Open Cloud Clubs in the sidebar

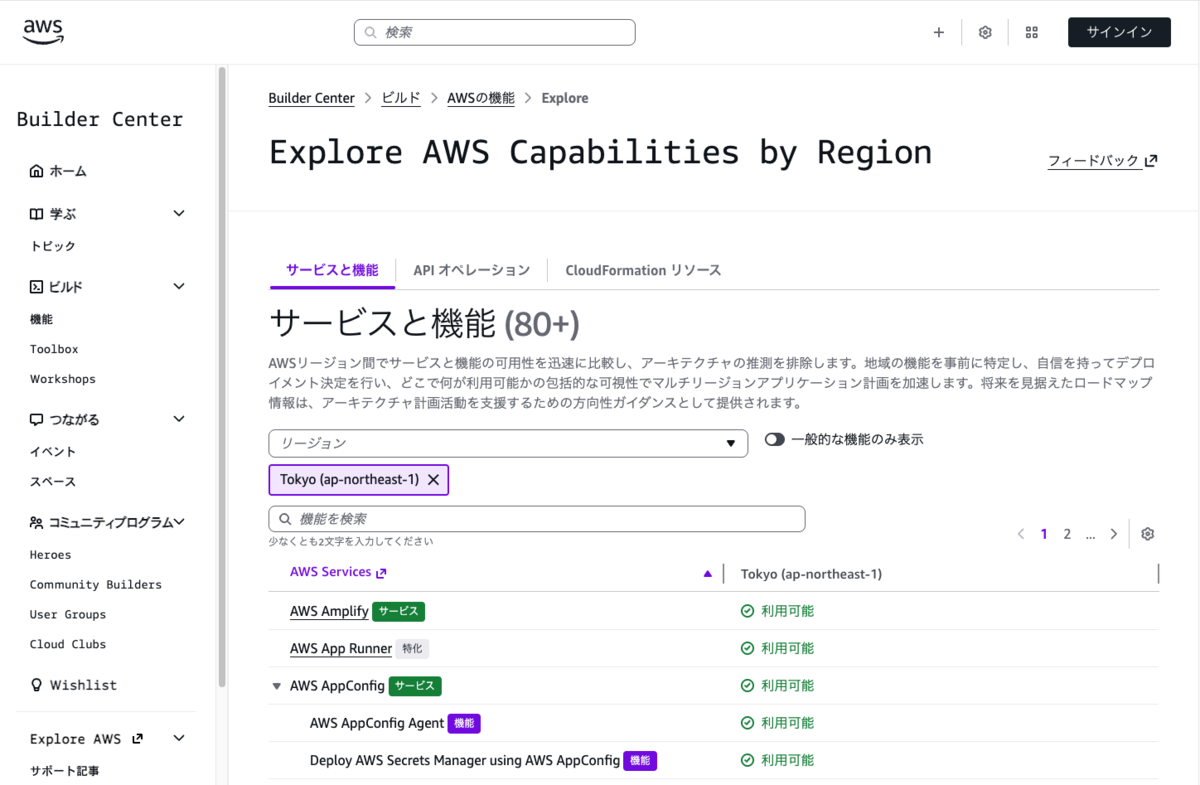point(68,645)
